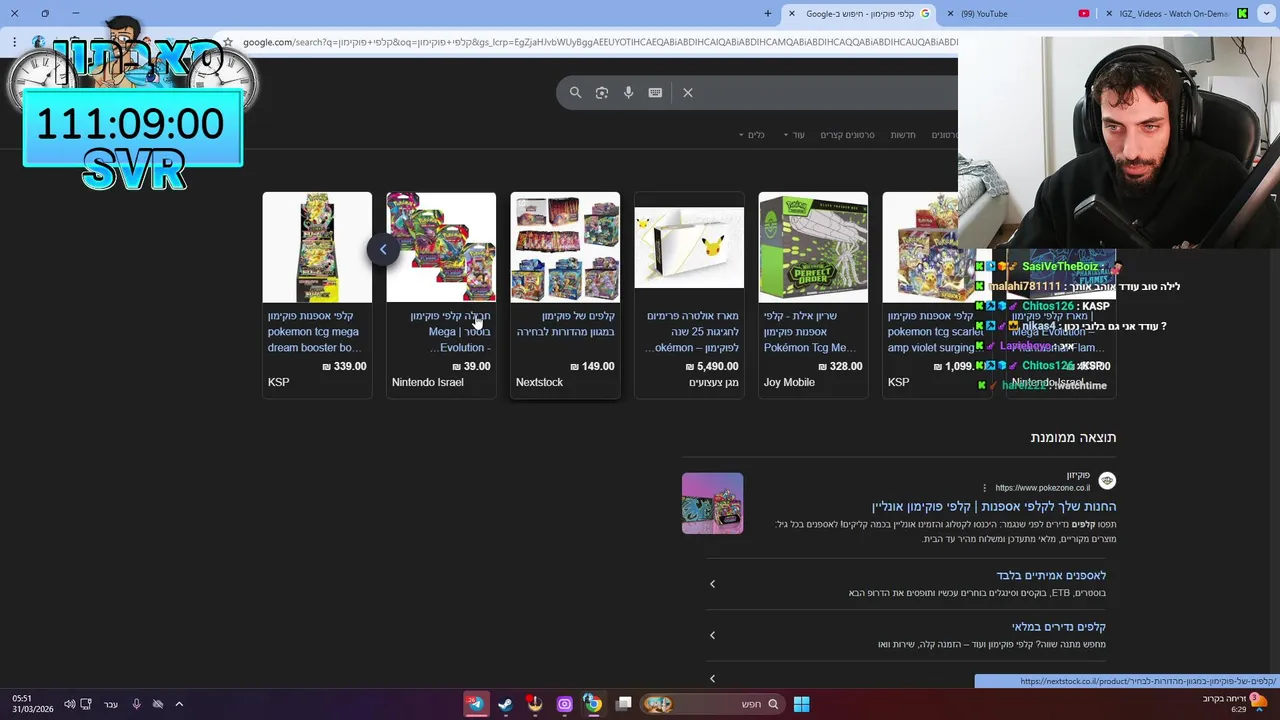Viewport: 1280px width, 720px height.
Task: Show hidden system tray icons chevron
Action: click(x=179, y=704)
